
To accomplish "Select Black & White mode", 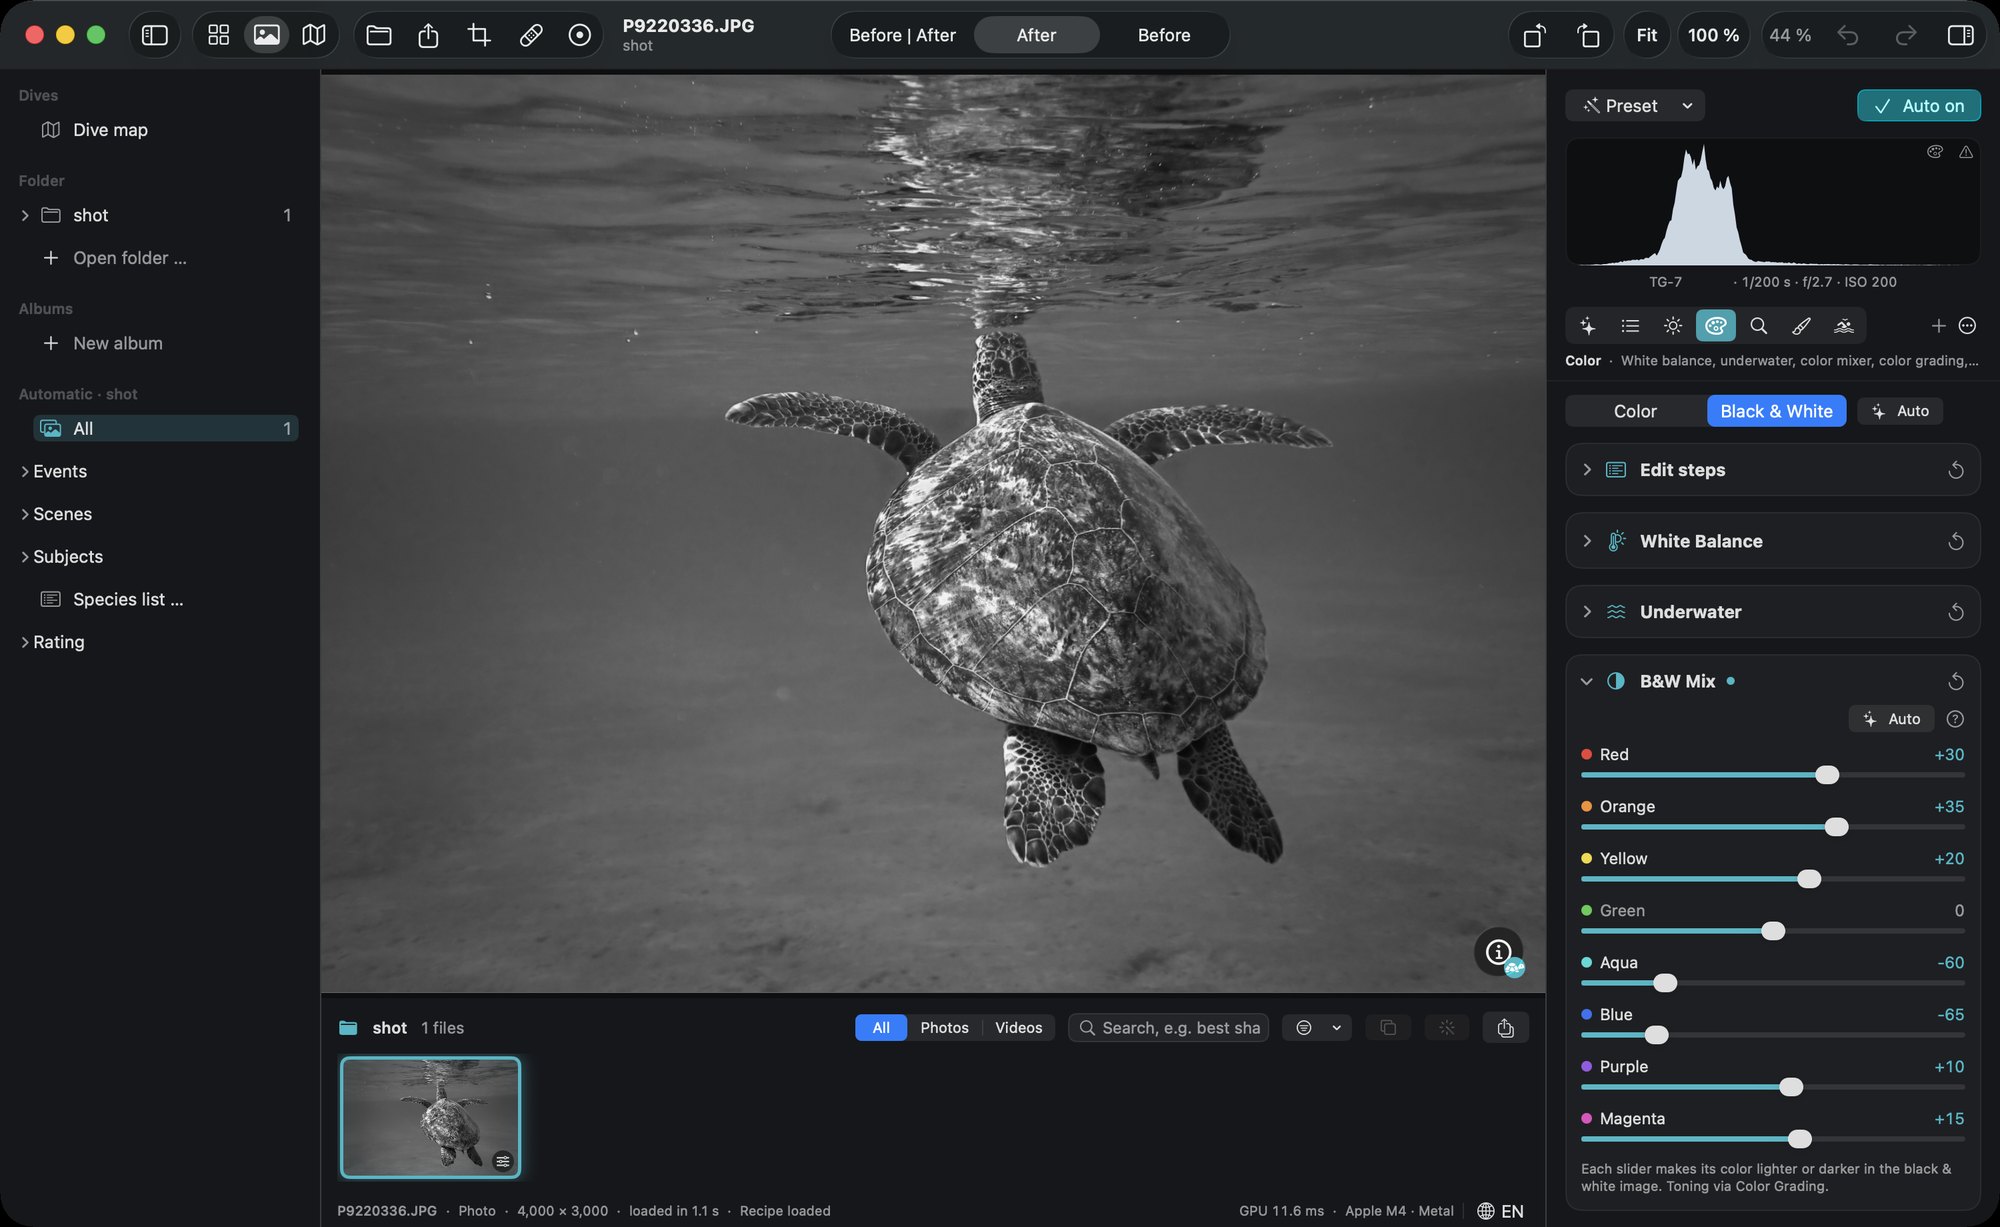I will click(1776, 411).
